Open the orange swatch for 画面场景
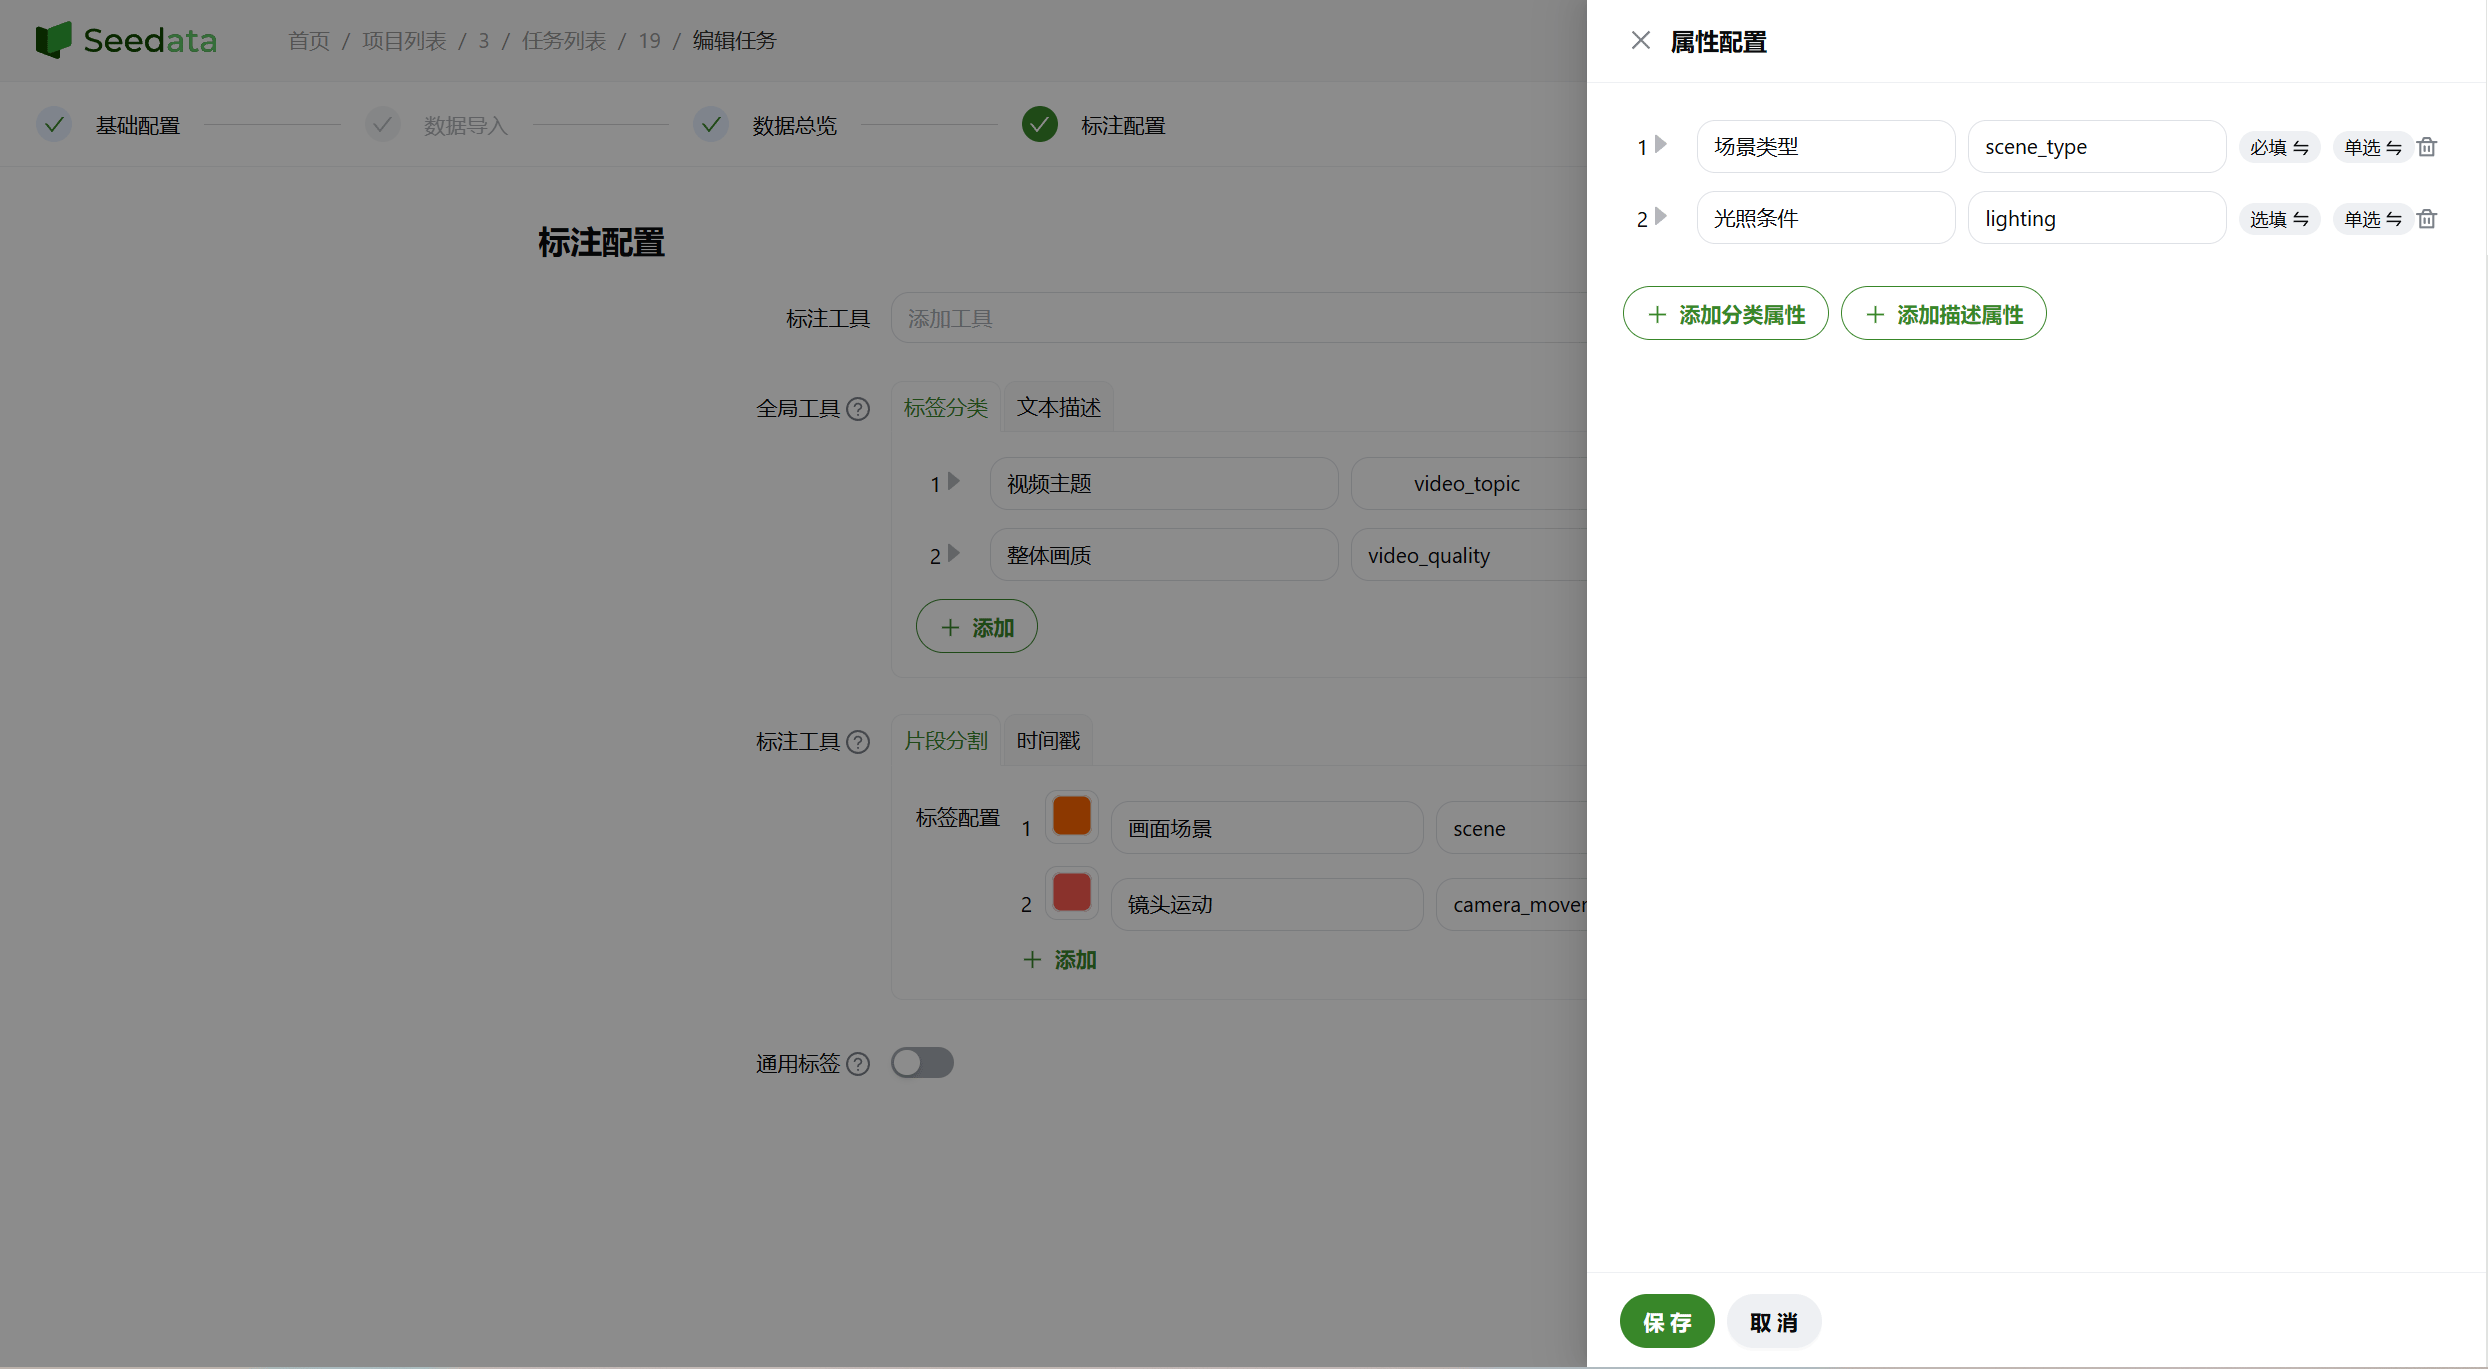Image resolution: width=2488 pixels, height=1369 pixels. (1072, 816)
